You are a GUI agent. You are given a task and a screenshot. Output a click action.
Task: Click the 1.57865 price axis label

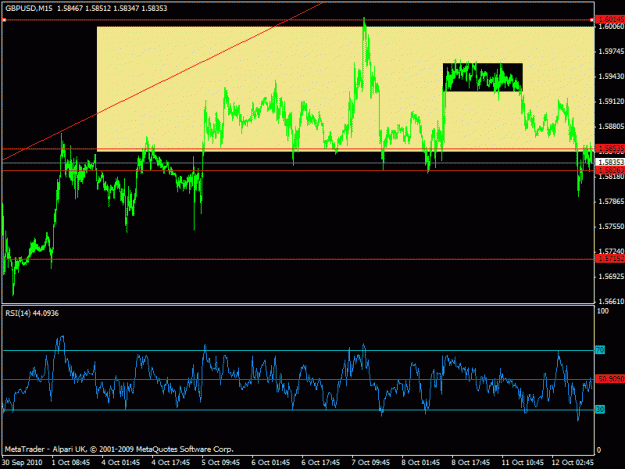(x=611, y=202)
